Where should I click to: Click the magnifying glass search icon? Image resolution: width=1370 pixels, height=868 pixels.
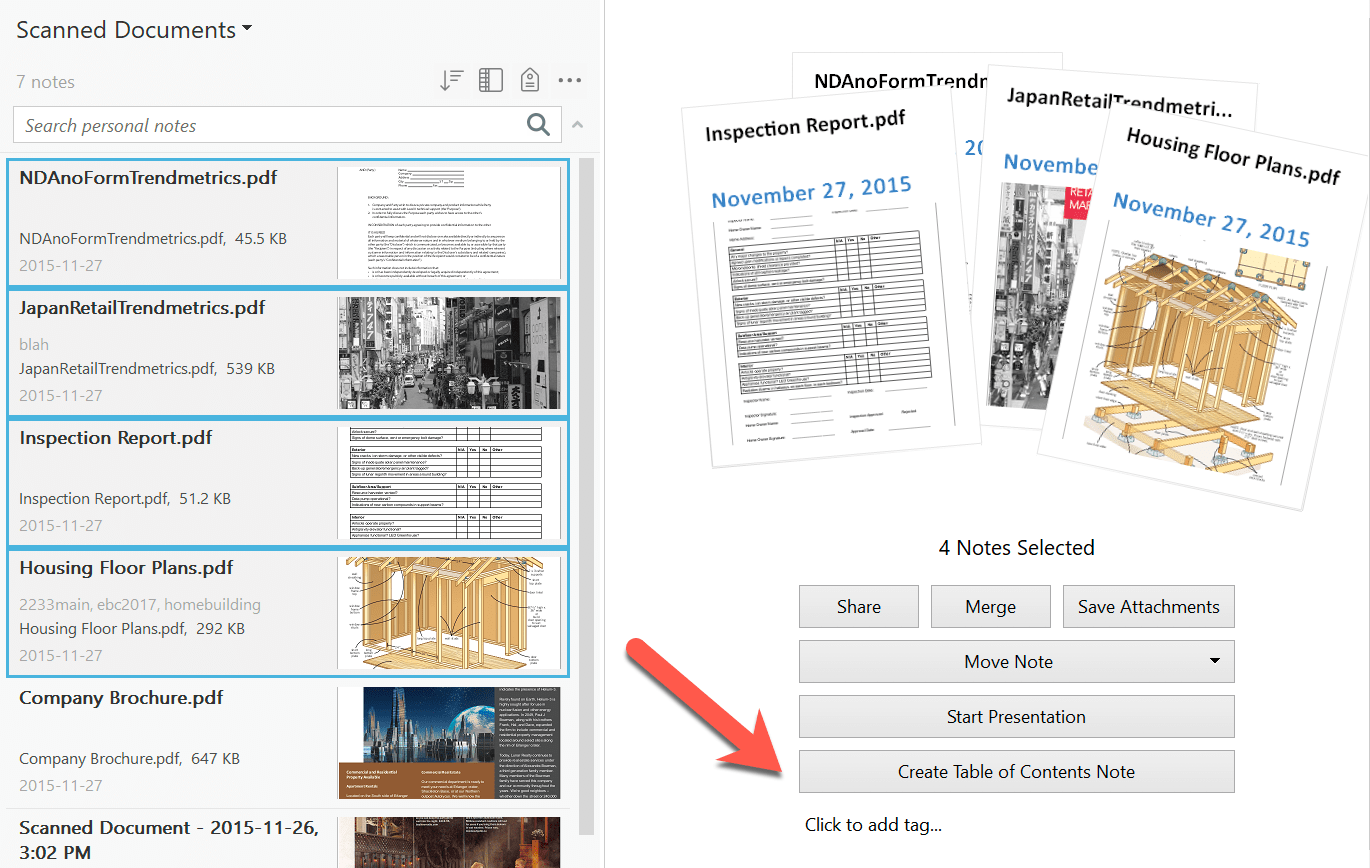pyautogui.click(x=539, y=125)
